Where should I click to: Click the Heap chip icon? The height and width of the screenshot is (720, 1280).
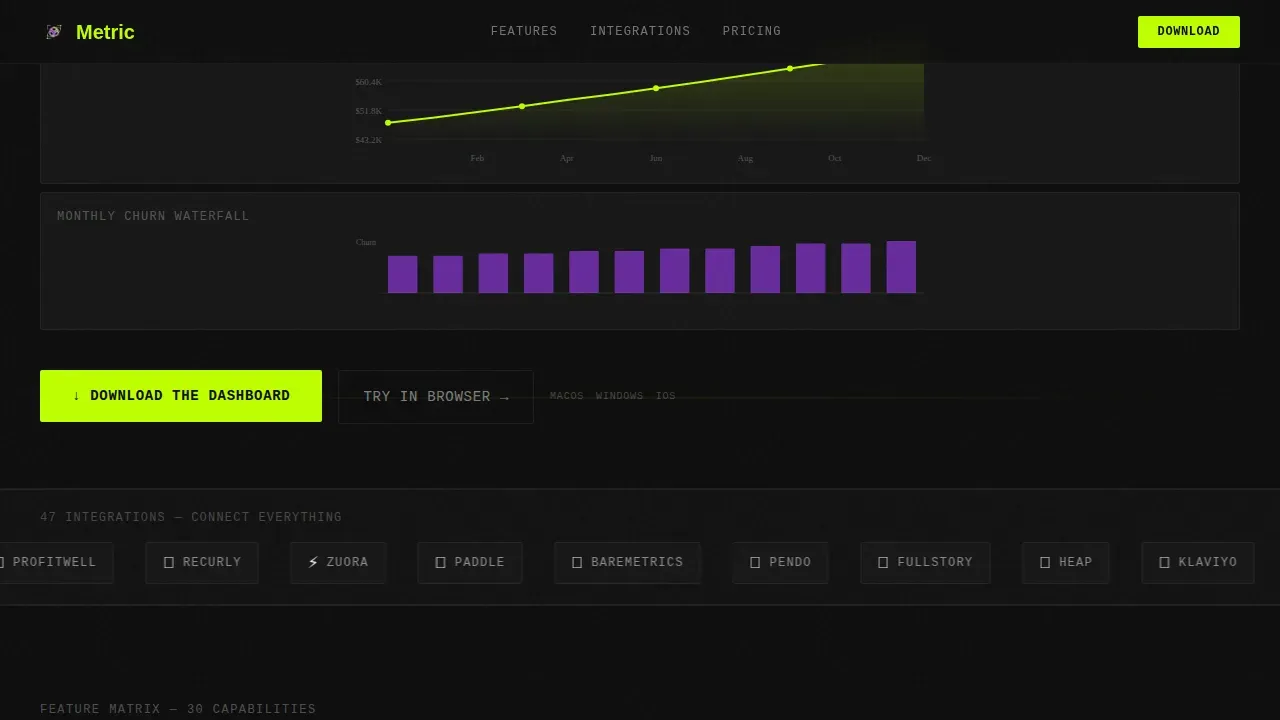click(x=1045, y=562)
